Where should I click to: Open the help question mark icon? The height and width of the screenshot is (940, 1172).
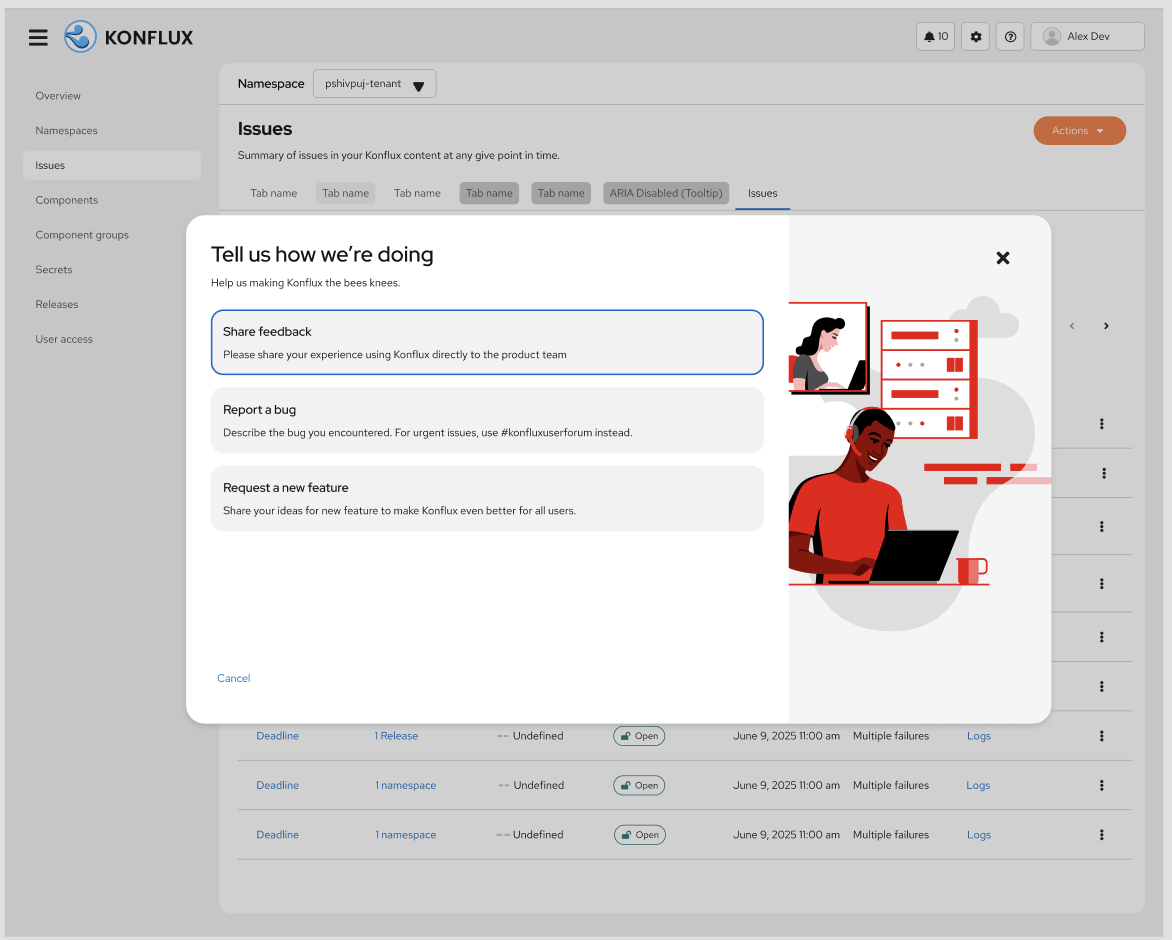[x=1010, y=37]
